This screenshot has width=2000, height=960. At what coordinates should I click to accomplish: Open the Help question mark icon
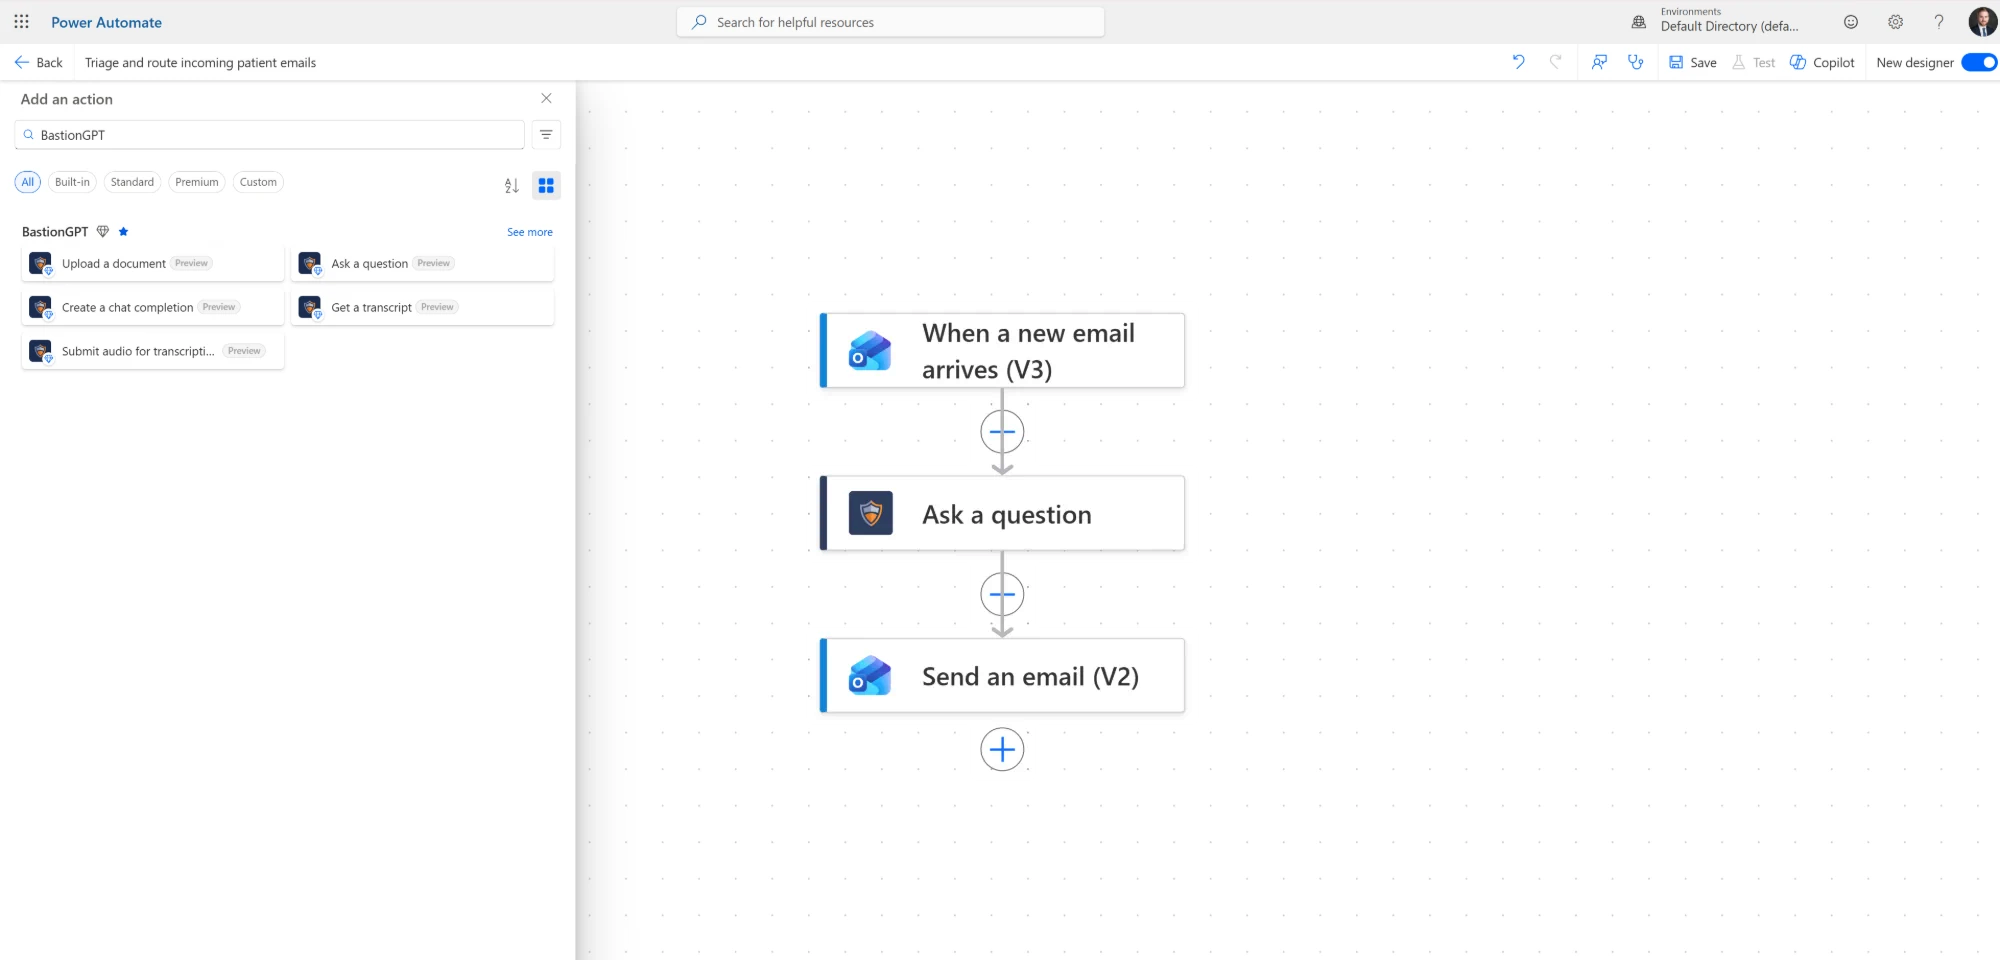click(x=1939, y=22)
